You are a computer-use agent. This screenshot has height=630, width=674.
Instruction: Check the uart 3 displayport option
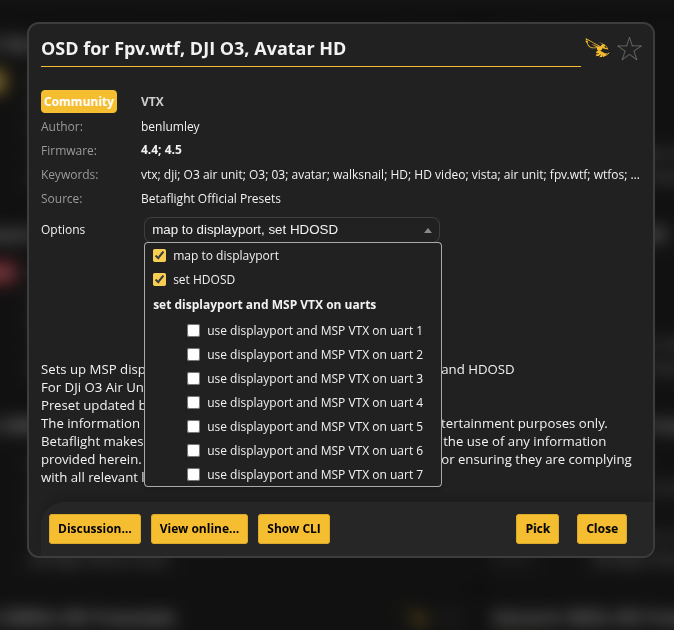[x=194, y=379]
